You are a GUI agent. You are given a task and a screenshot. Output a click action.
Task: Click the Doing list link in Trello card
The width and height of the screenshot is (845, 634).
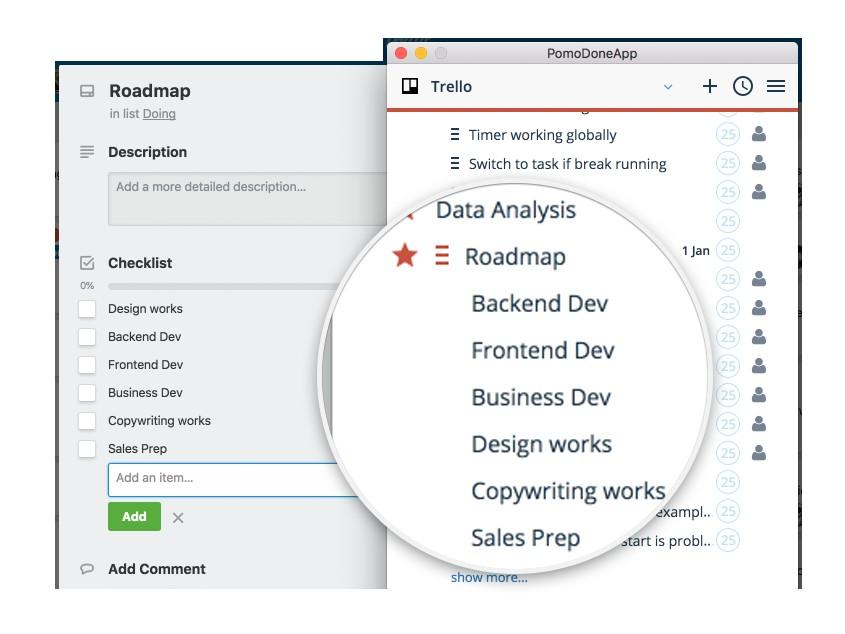tap(159, 114)
